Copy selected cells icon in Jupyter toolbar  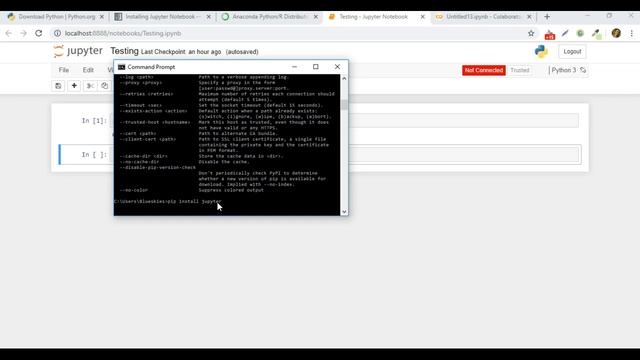tap(104, 86)
